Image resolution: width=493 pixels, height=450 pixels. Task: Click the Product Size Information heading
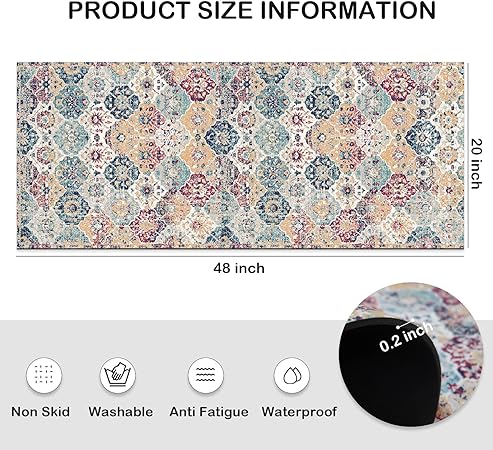[252, 10]
